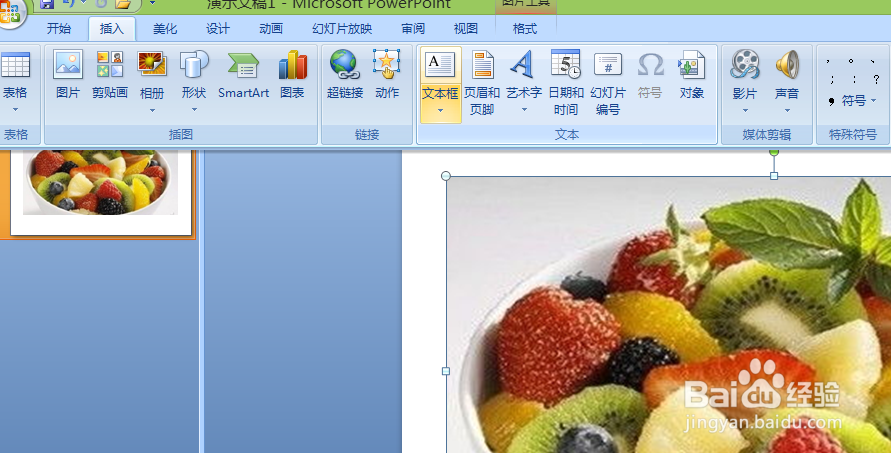The width and height of the screenshot is (891, 453).
Task: Open the 幻灯片放映 tab
Action: 342,29
